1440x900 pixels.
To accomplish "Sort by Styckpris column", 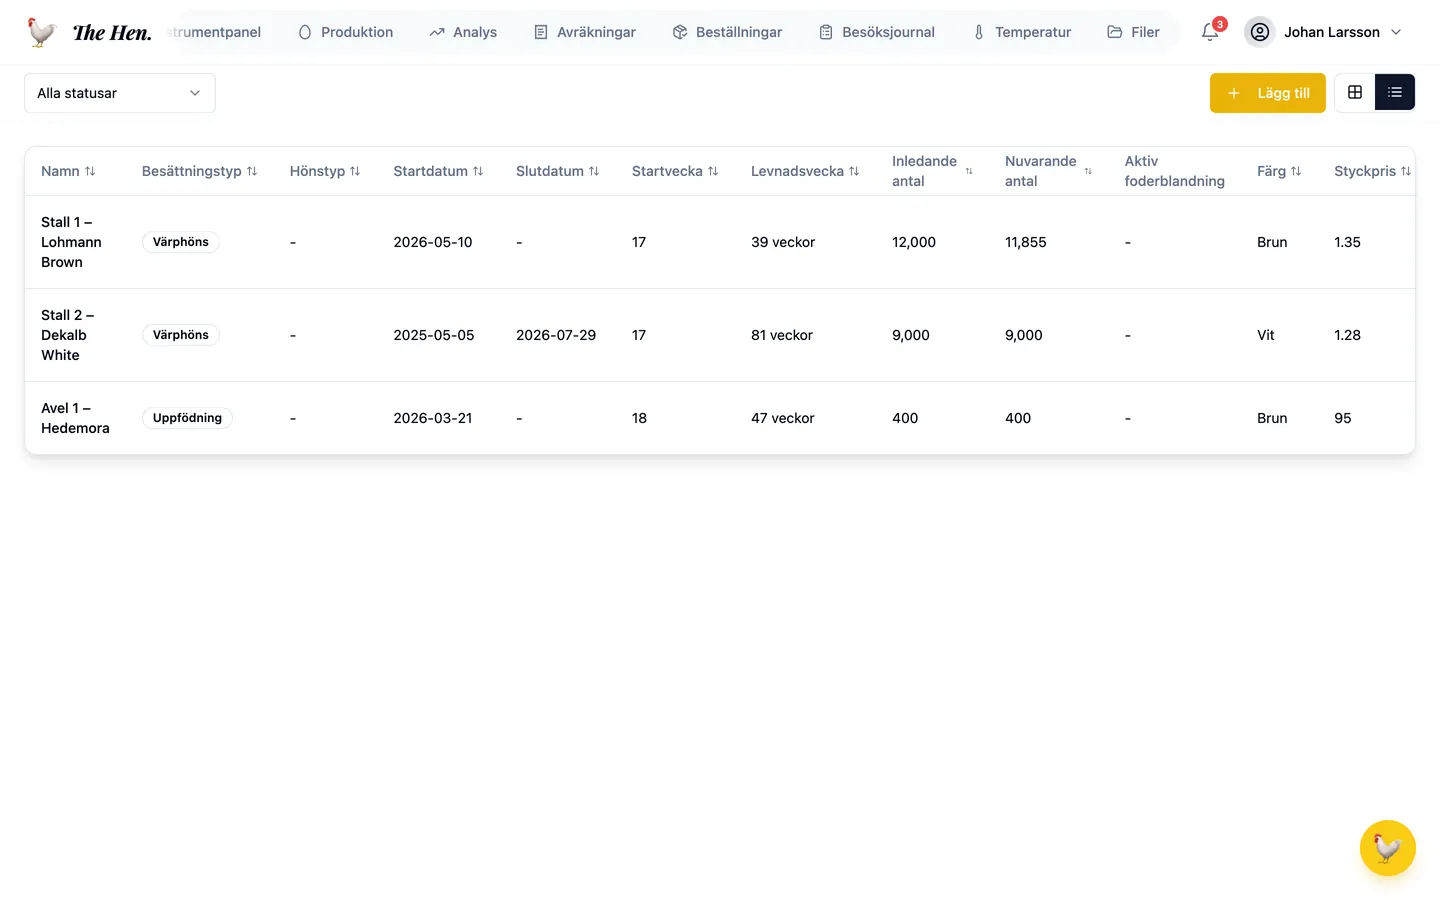I will point(1372,171).
